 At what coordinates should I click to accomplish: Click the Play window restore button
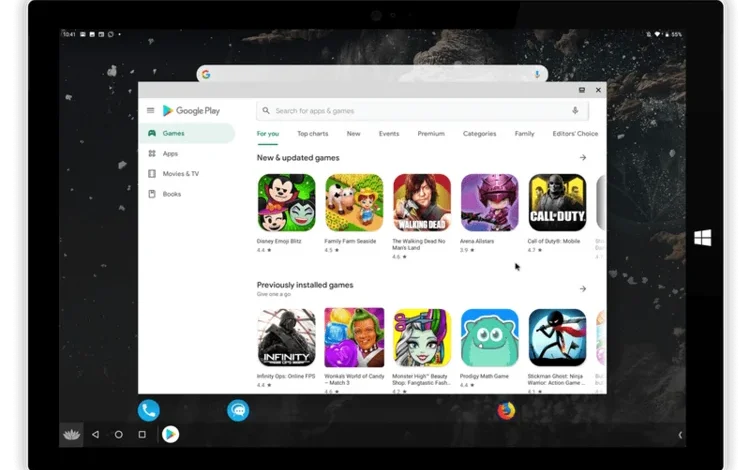tap(582, 90)
